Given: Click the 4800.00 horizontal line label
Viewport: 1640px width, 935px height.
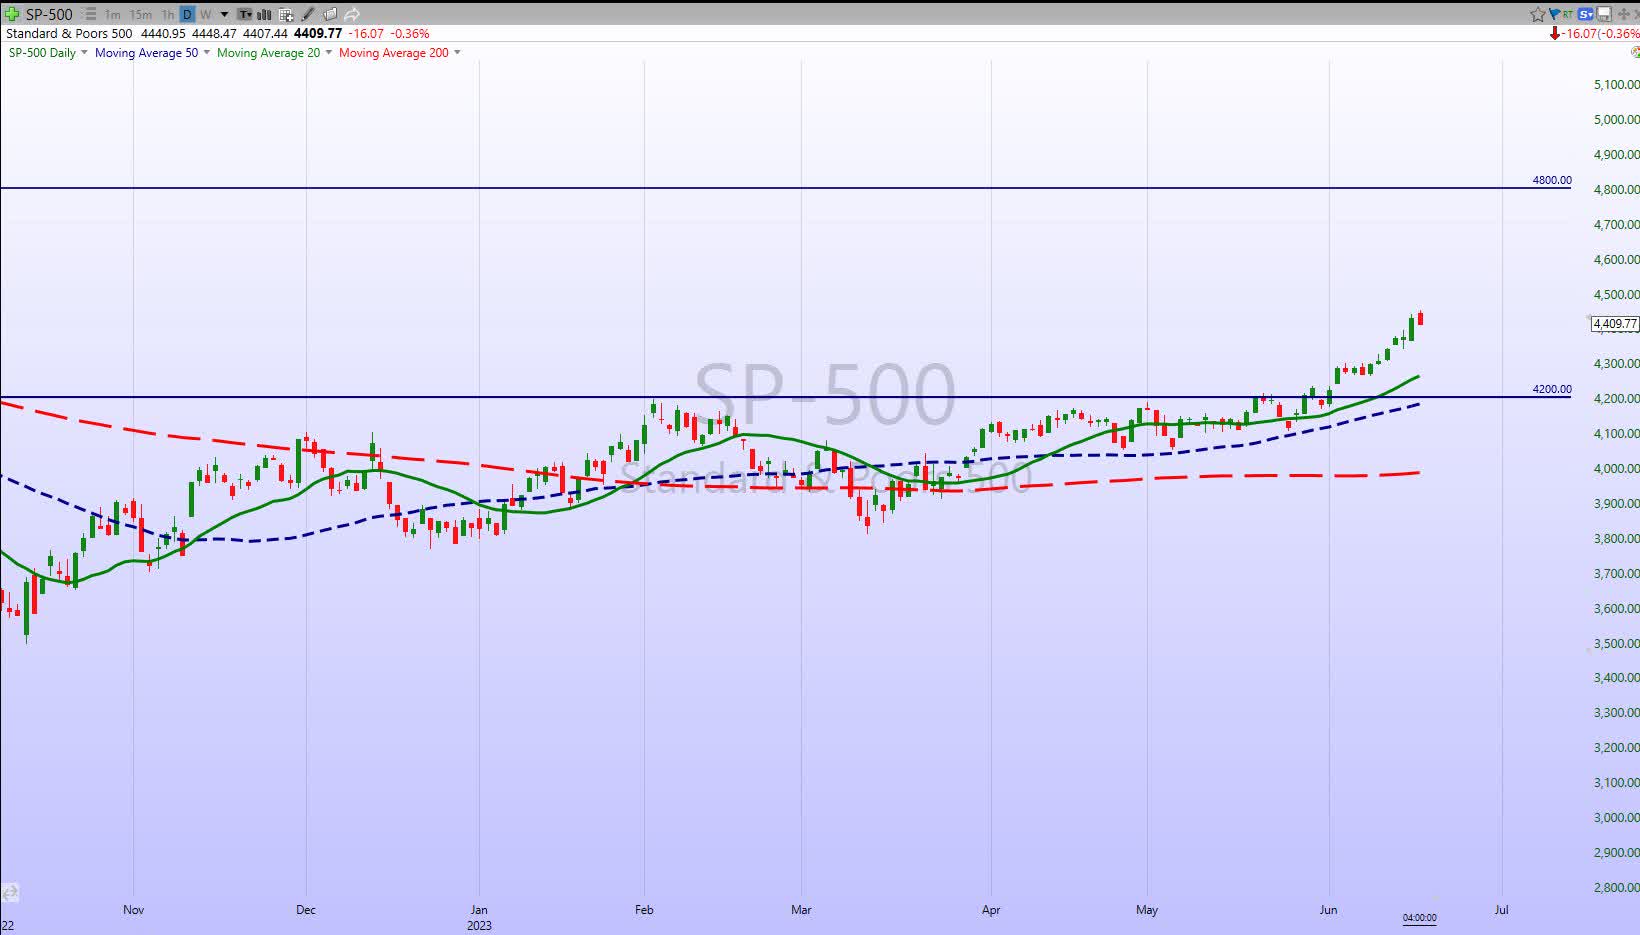Looking at the screenshot, I should tap(1551, 181).
